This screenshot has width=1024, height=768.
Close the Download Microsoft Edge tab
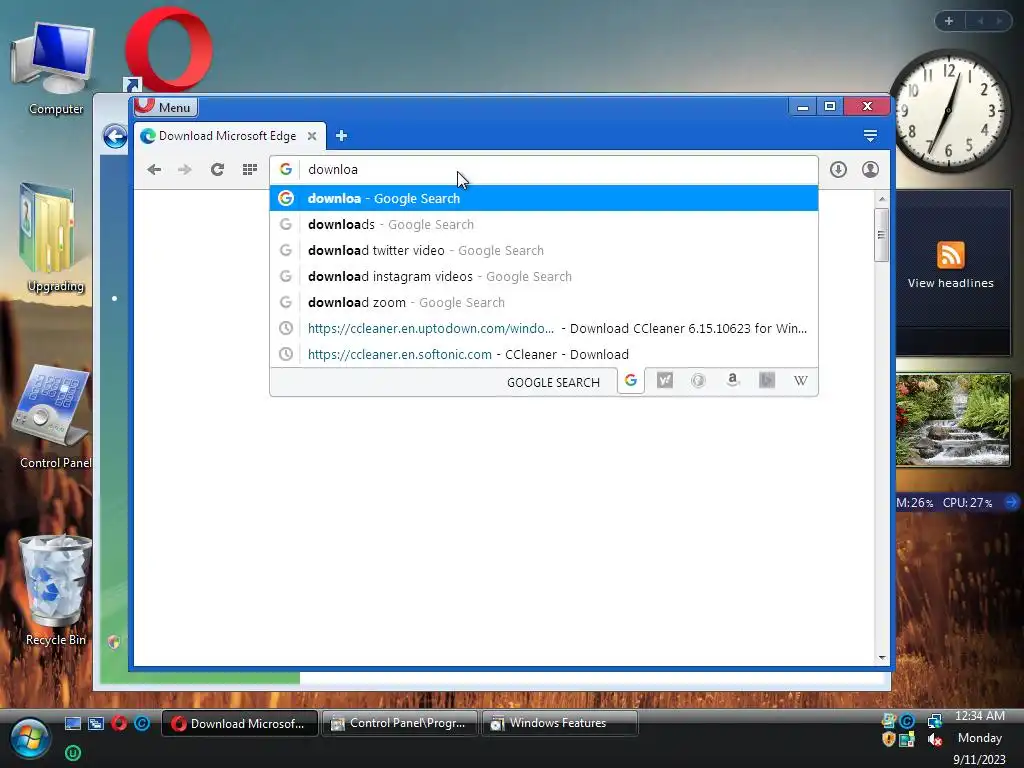[x=312, y=136]
